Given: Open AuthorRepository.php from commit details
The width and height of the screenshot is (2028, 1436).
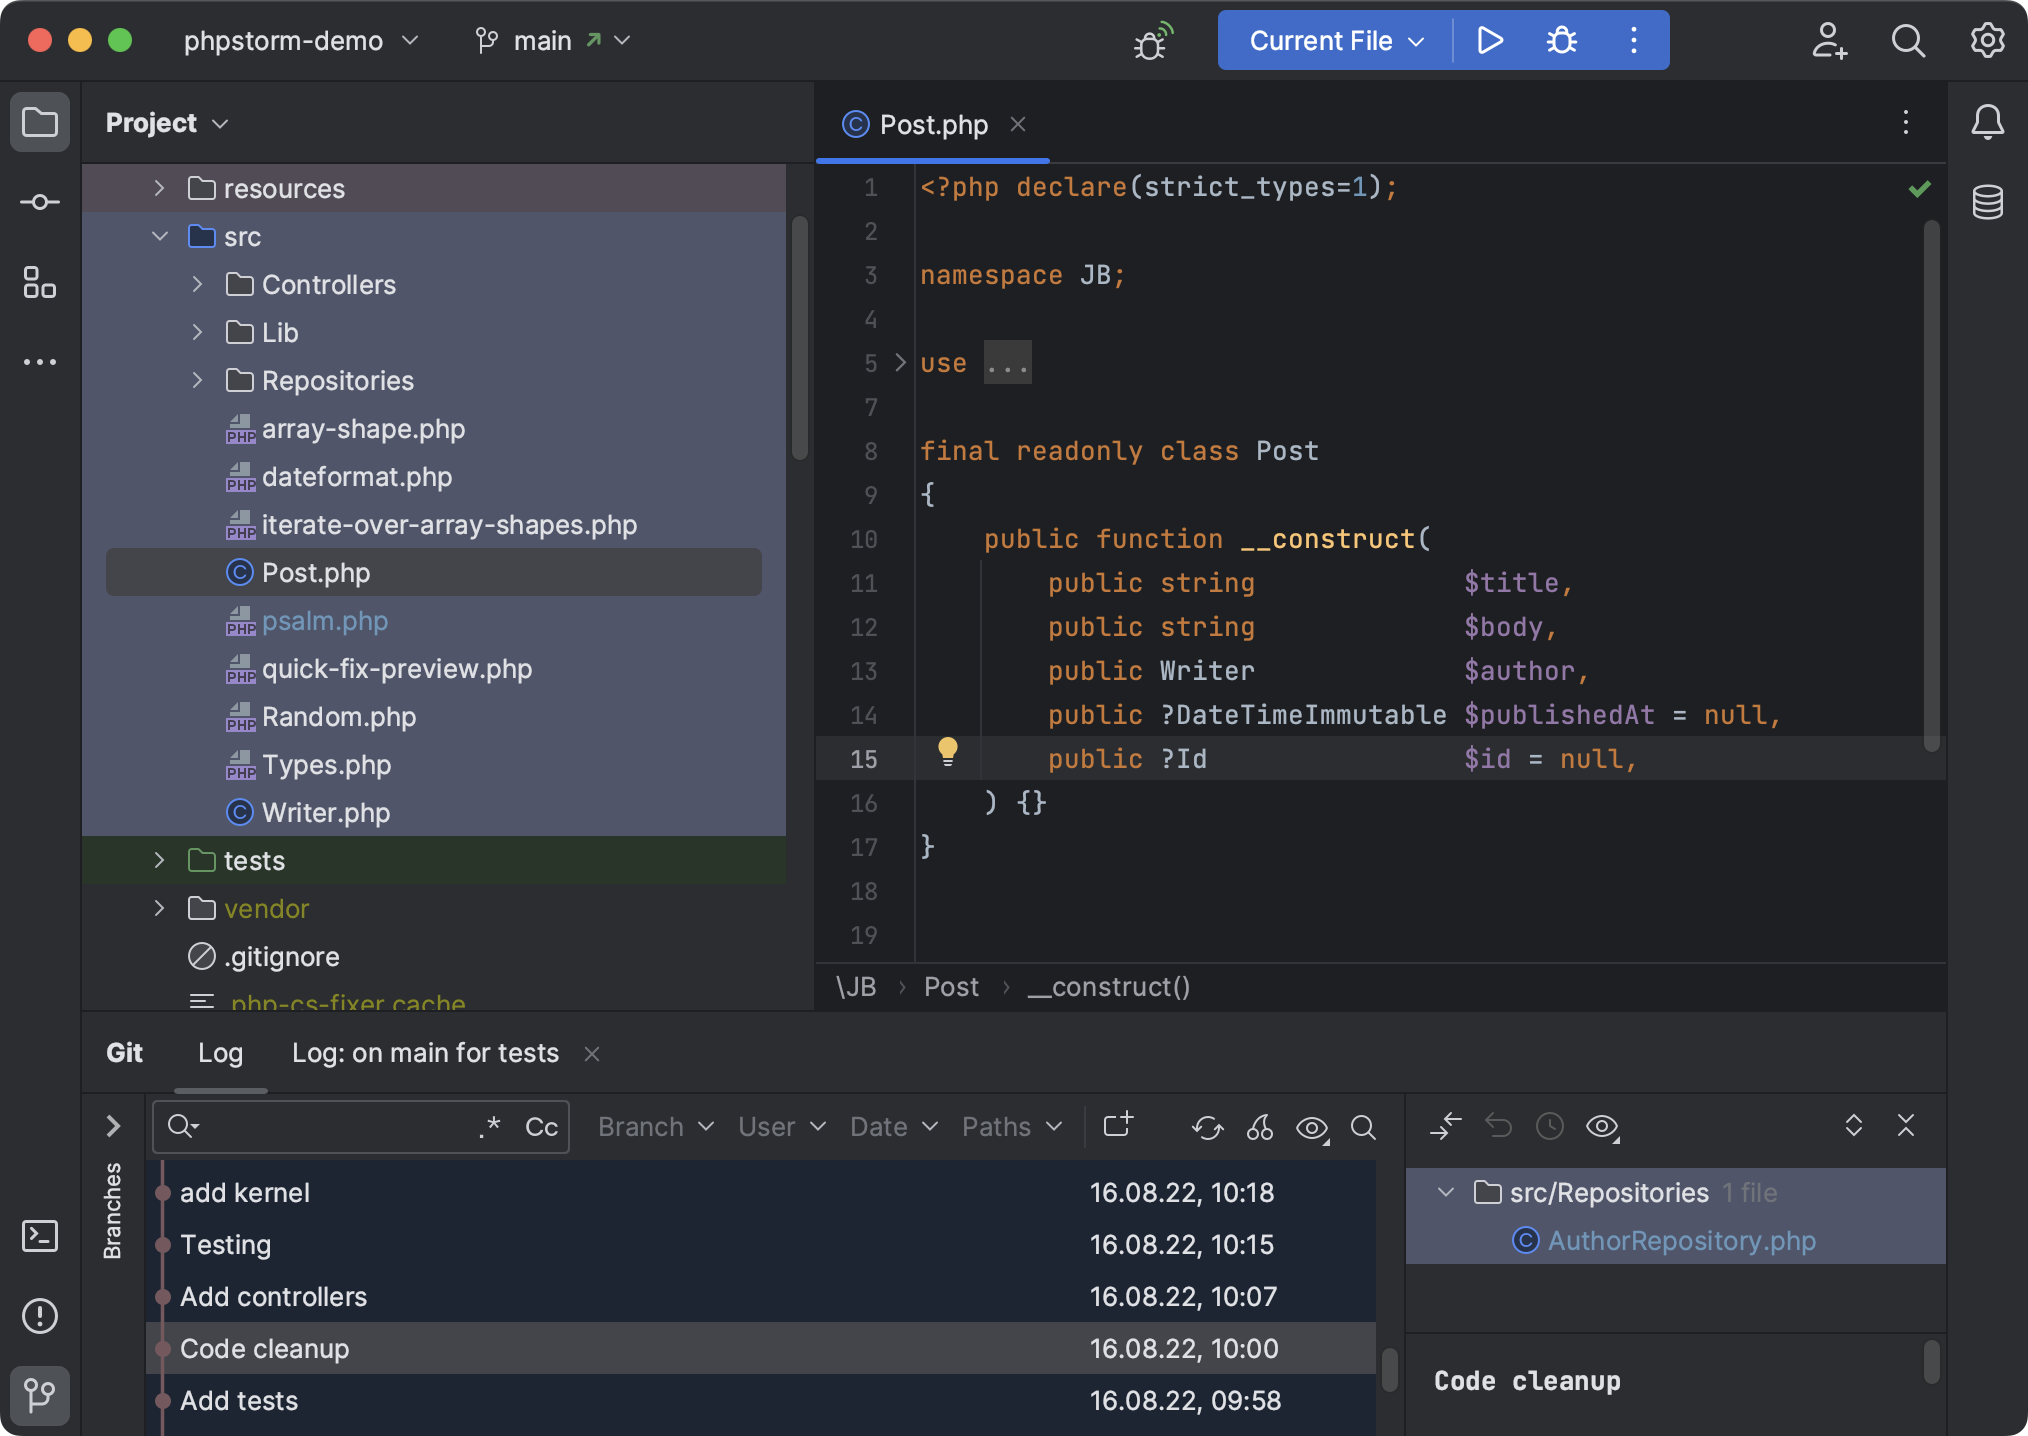Looking at the screenshot, I should (x=1676, y=1240).
